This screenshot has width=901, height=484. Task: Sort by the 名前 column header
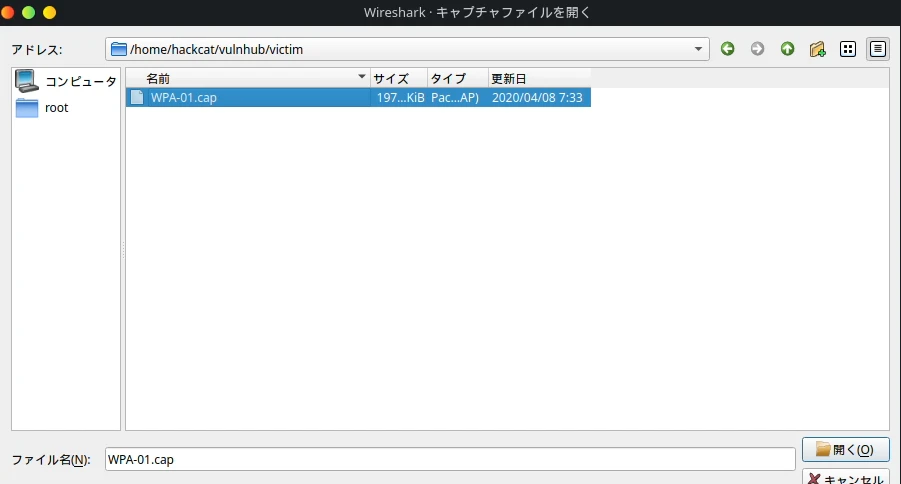click(x=248, y=78)
